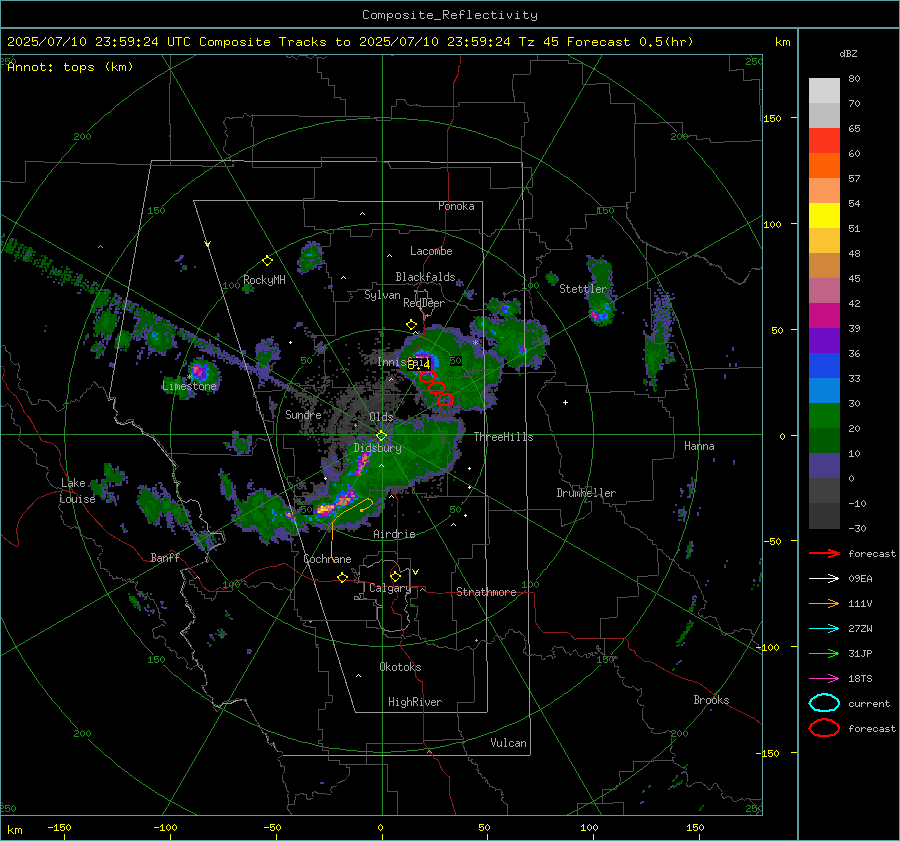Pick the bright green 20–30 dBZ swatch
900x841 pixels.
click(x=824, y=416)
